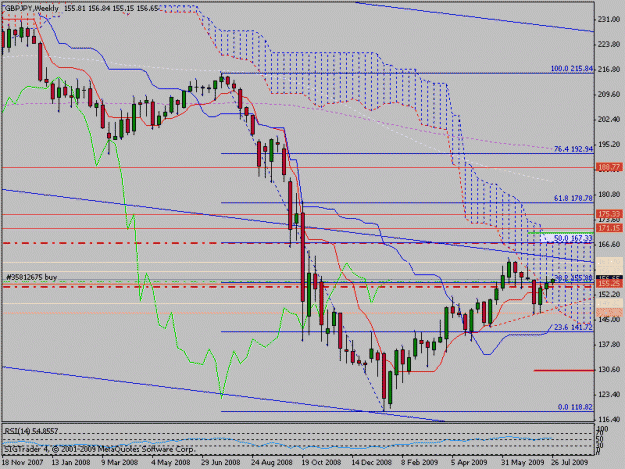Click the light blue RSI line in indicator panel
The width and height of the screenshot is (625, 469).
point(279,442)
